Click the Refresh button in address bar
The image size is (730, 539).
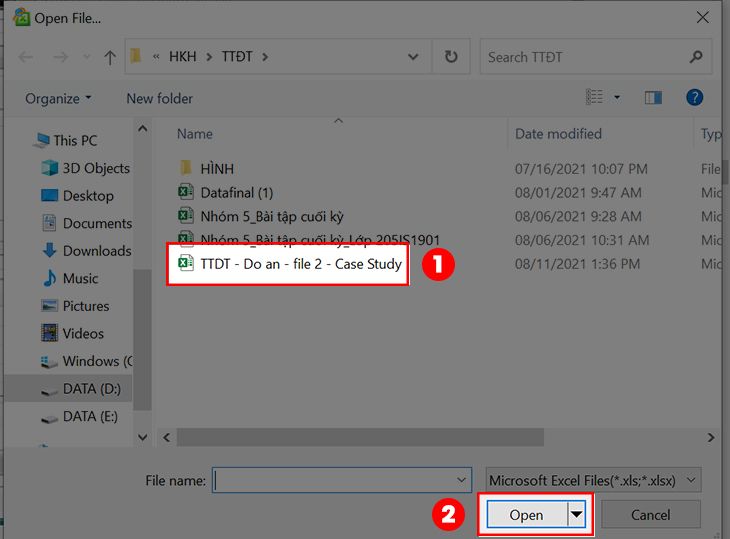tap(451, 57)
